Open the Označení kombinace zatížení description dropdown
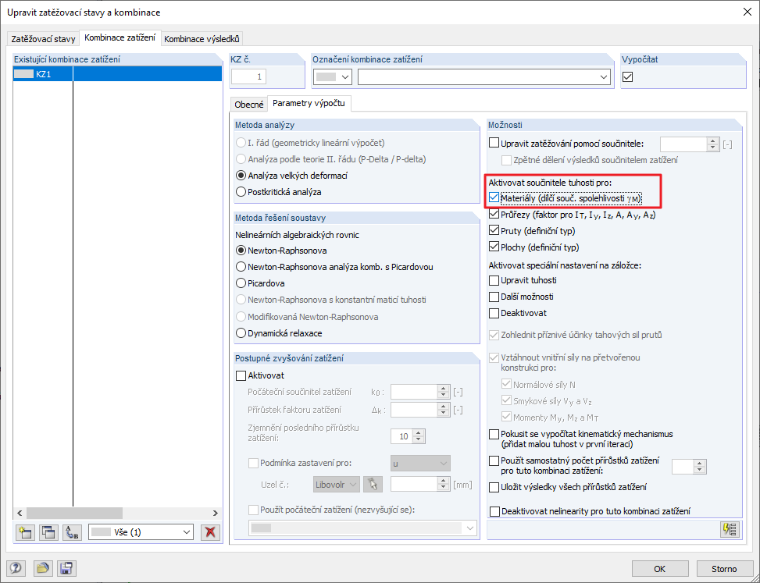Viewport: 760px width, 583px height. click(484, 77)
